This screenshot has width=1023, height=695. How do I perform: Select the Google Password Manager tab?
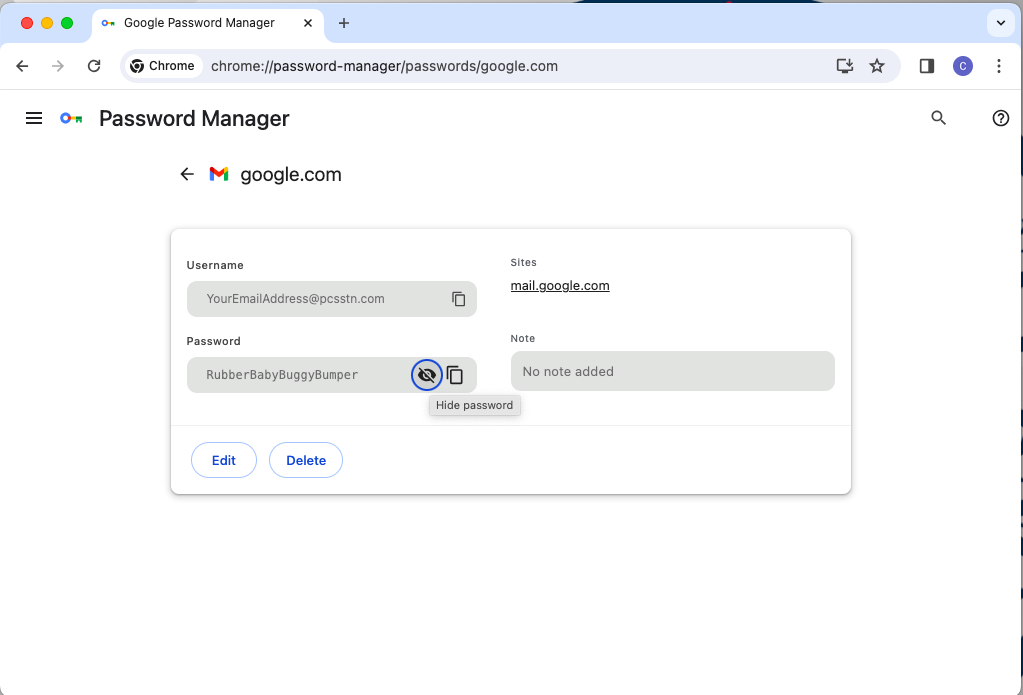coord(208,23)
